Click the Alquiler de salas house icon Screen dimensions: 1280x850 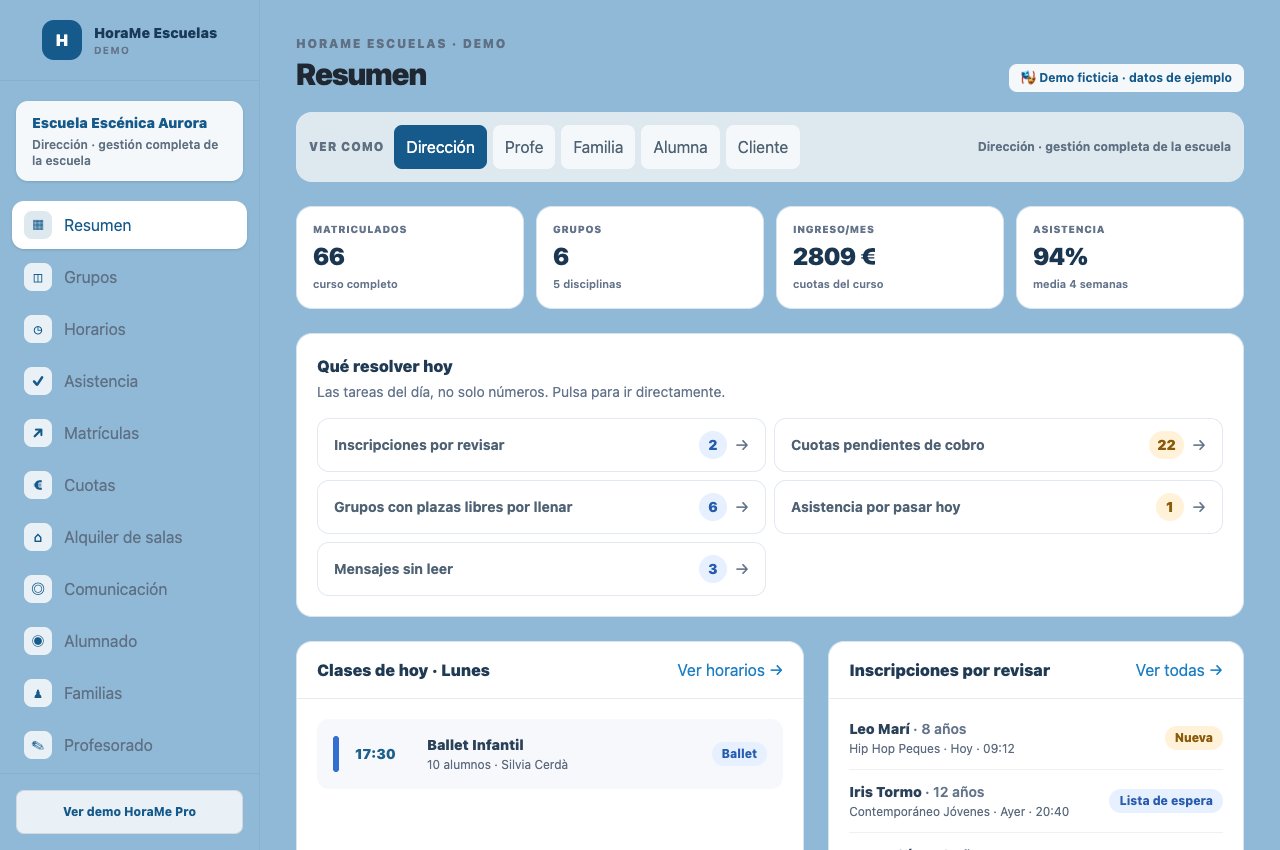38,537
